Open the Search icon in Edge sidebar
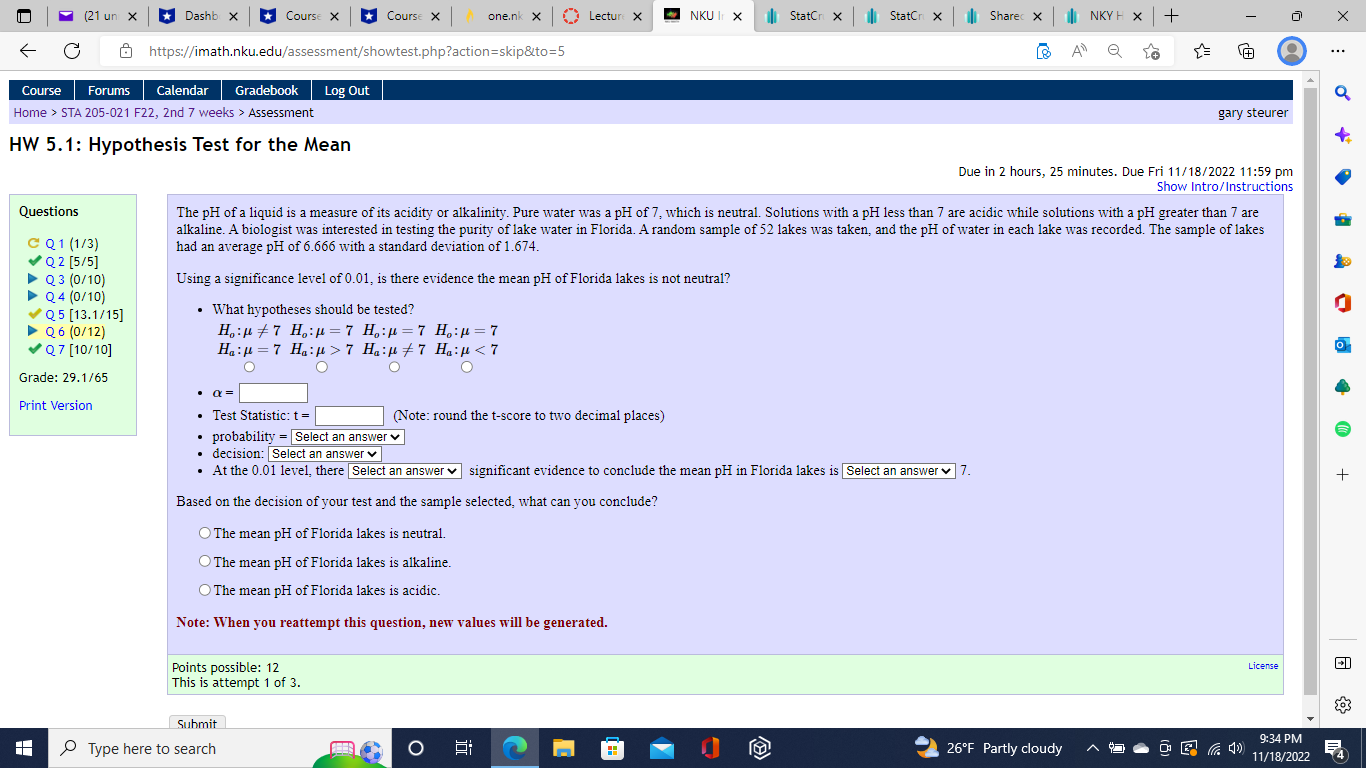 coord(1342,92)
